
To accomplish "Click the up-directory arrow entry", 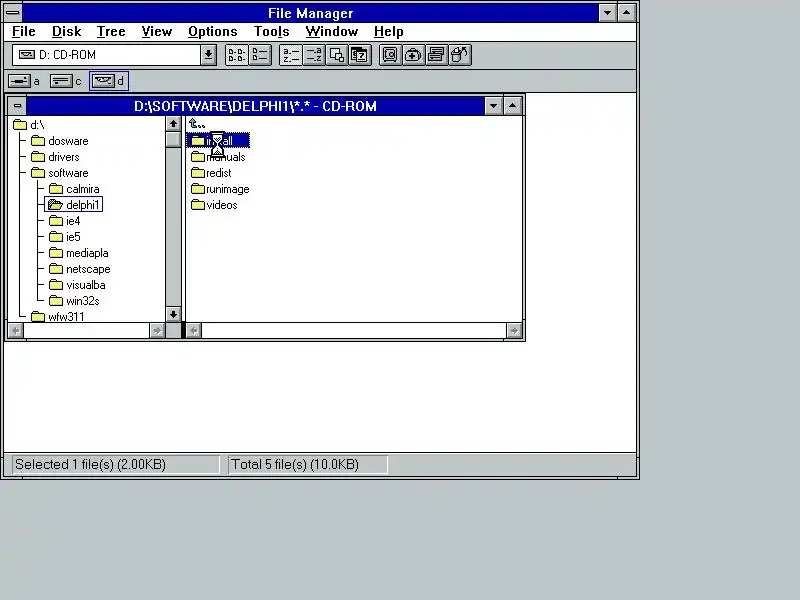I will 197,124.
